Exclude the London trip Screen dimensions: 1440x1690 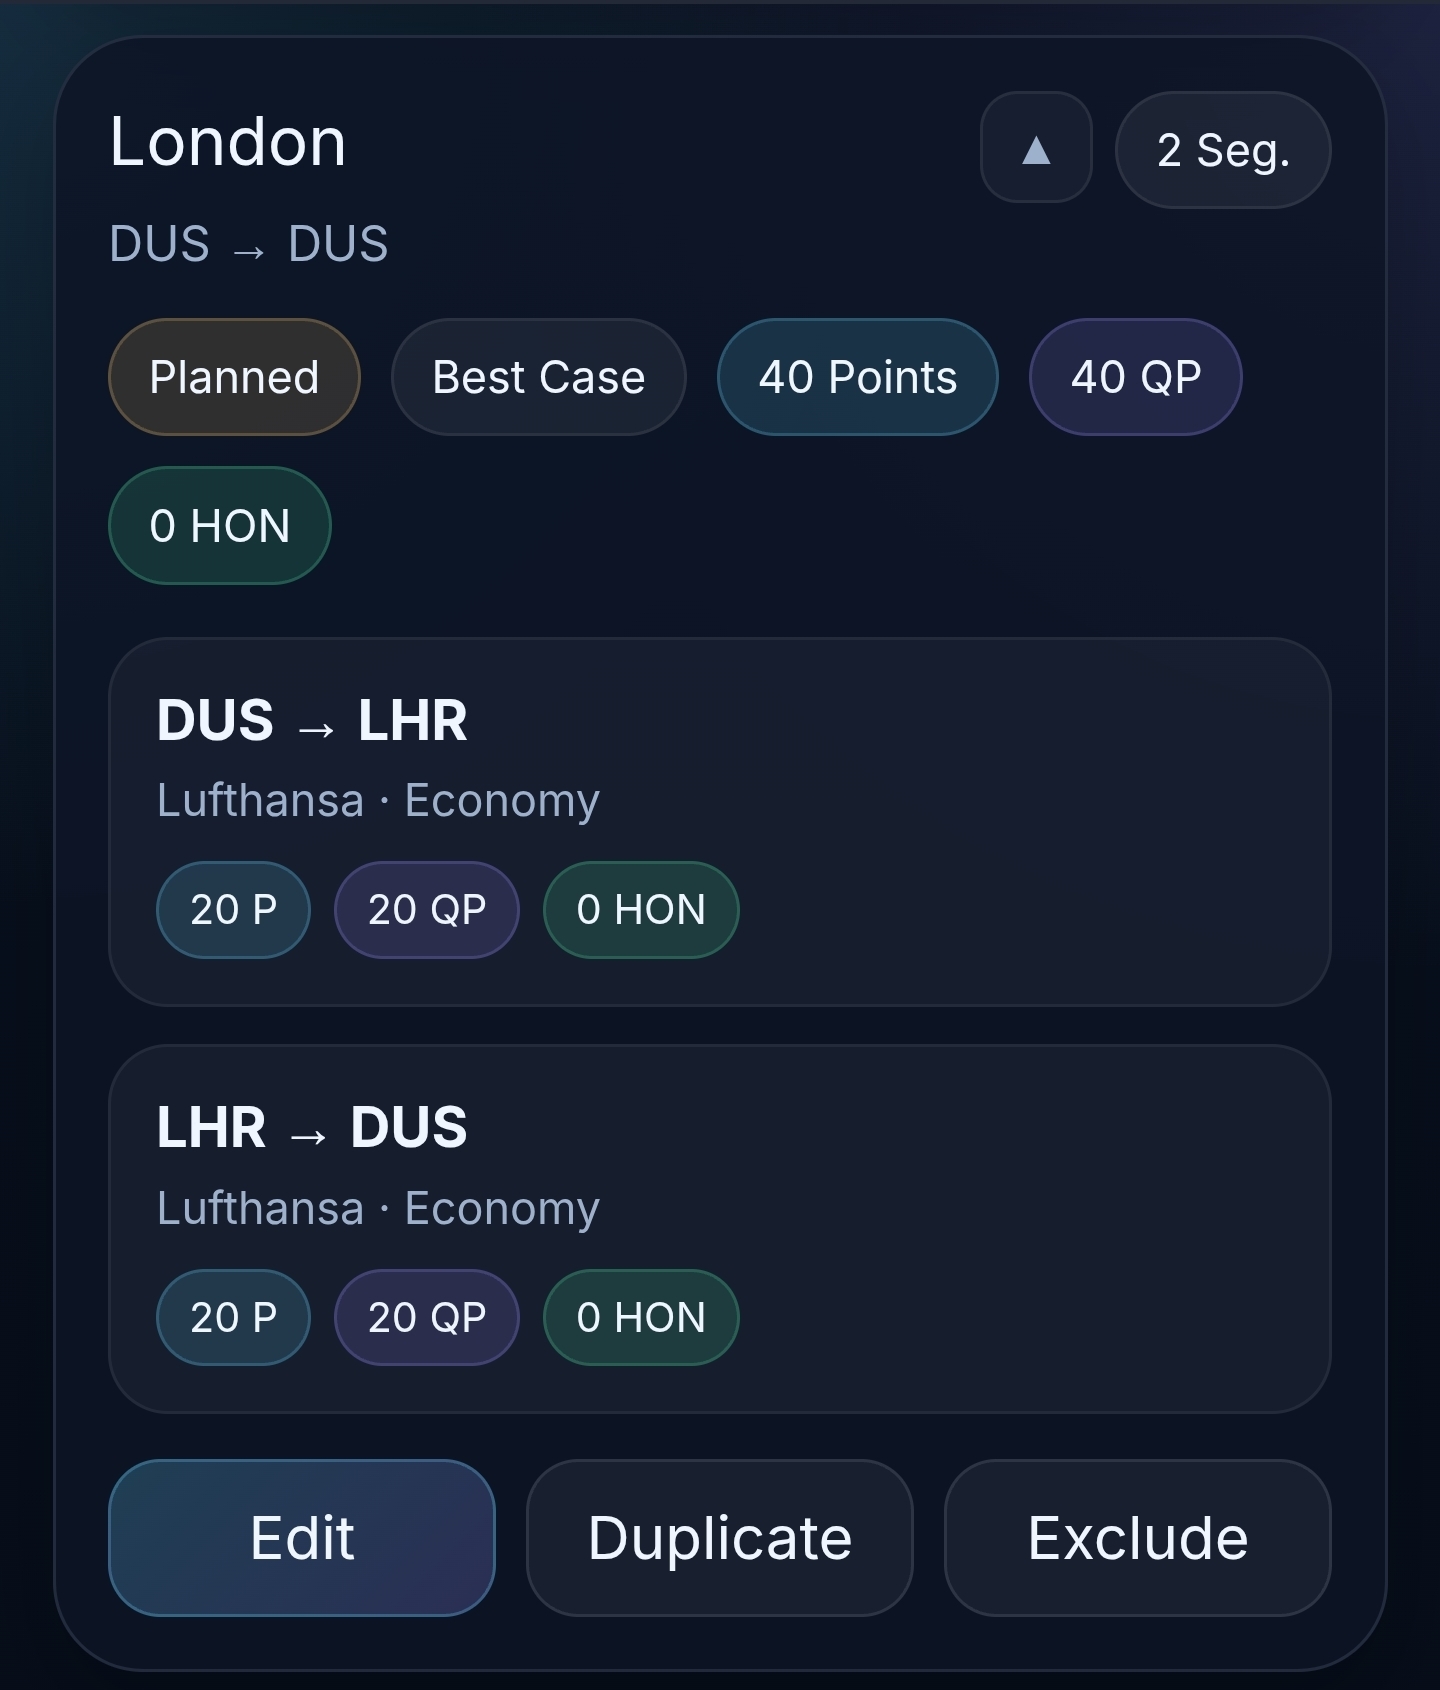[1137, 1537]
